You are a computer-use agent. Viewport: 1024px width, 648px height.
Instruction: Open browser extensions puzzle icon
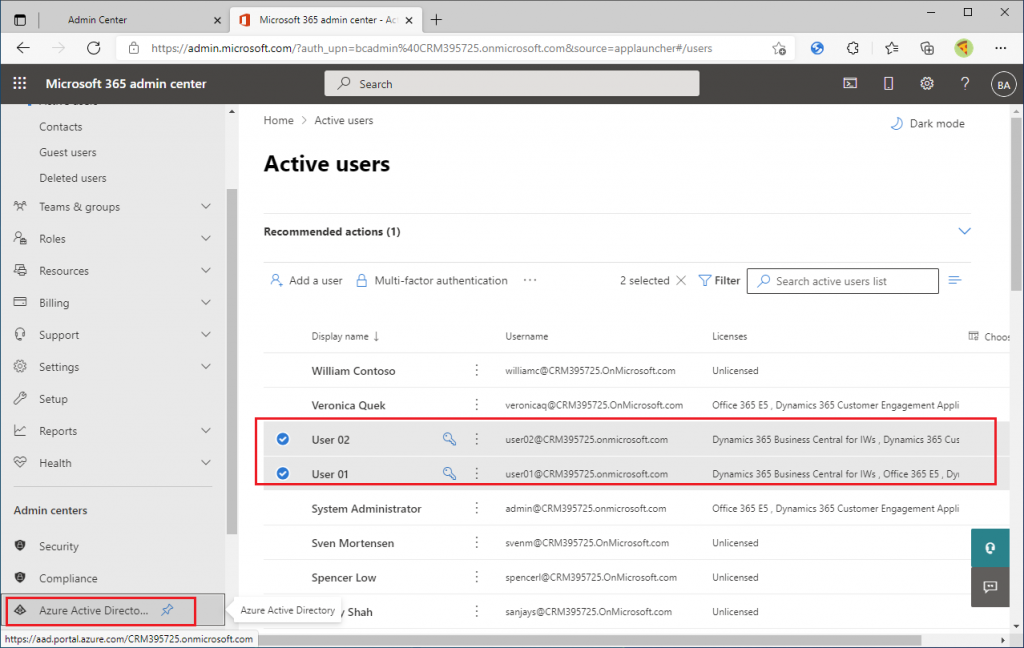[852, 48]
